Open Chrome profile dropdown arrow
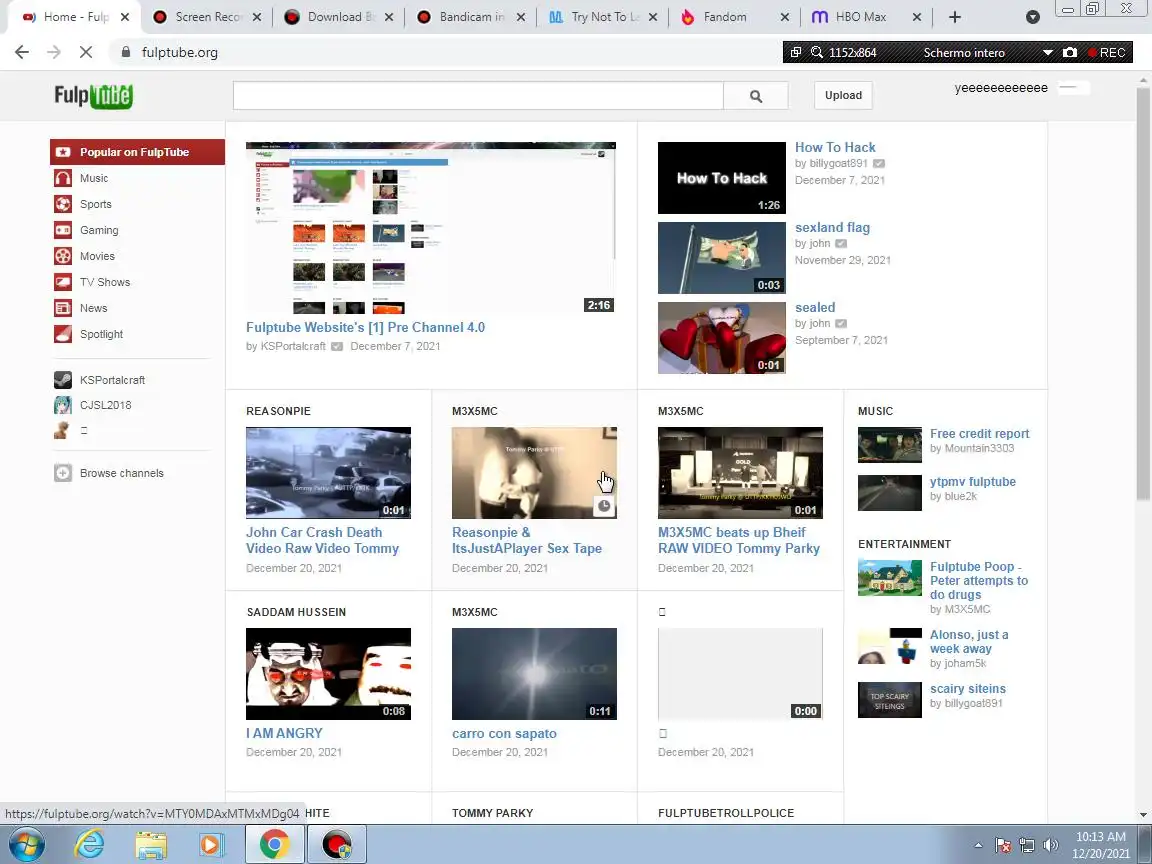Viewport: 1152px width, 864px height. pyautogui.click(x=1033, y=17)
